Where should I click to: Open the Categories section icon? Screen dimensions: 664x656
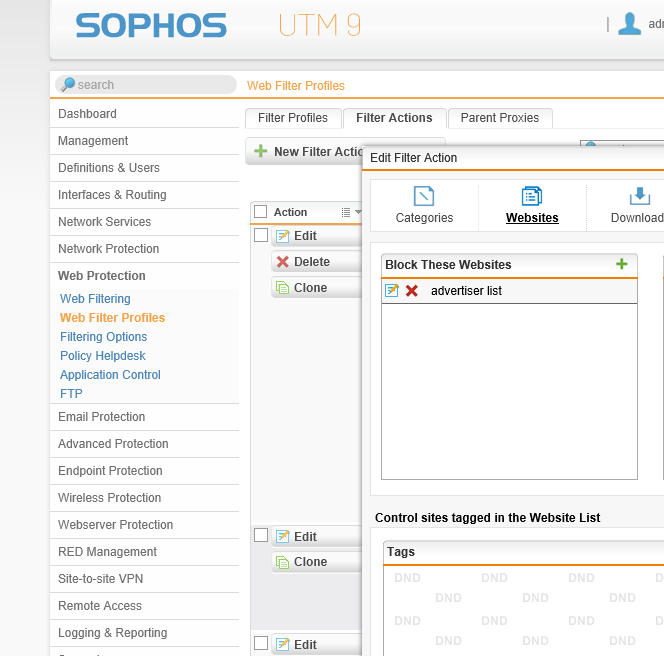coord(424,196)
